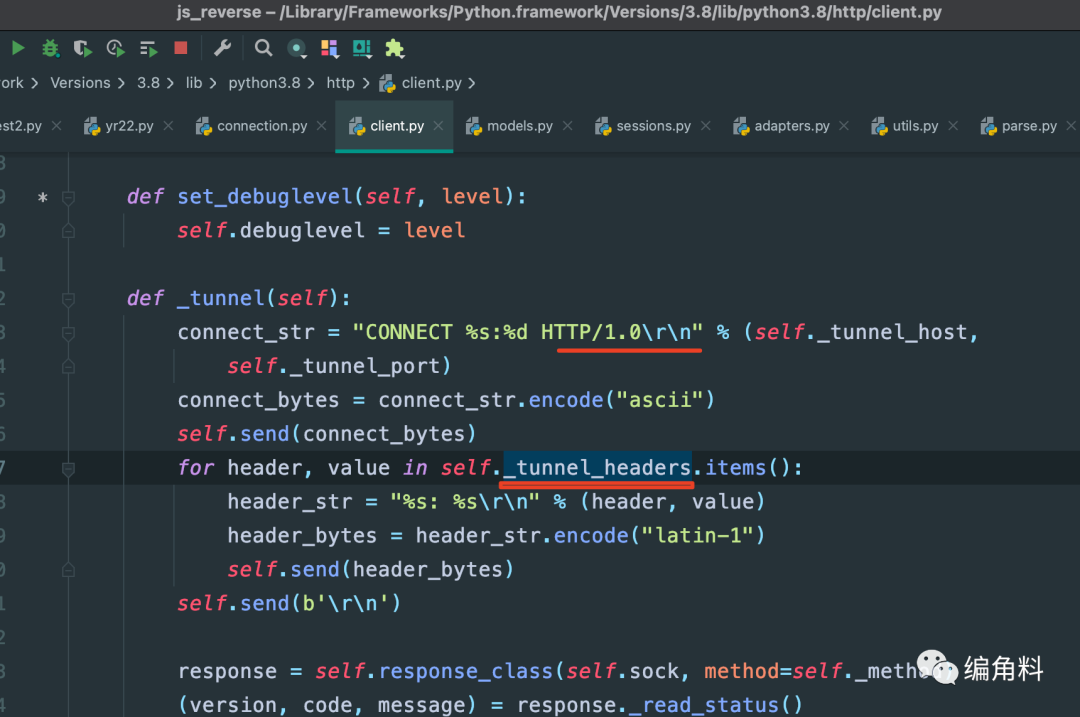Close the connection.py tab
The width and height of the screenshot is (1080, 717).
tap(322, 125)
